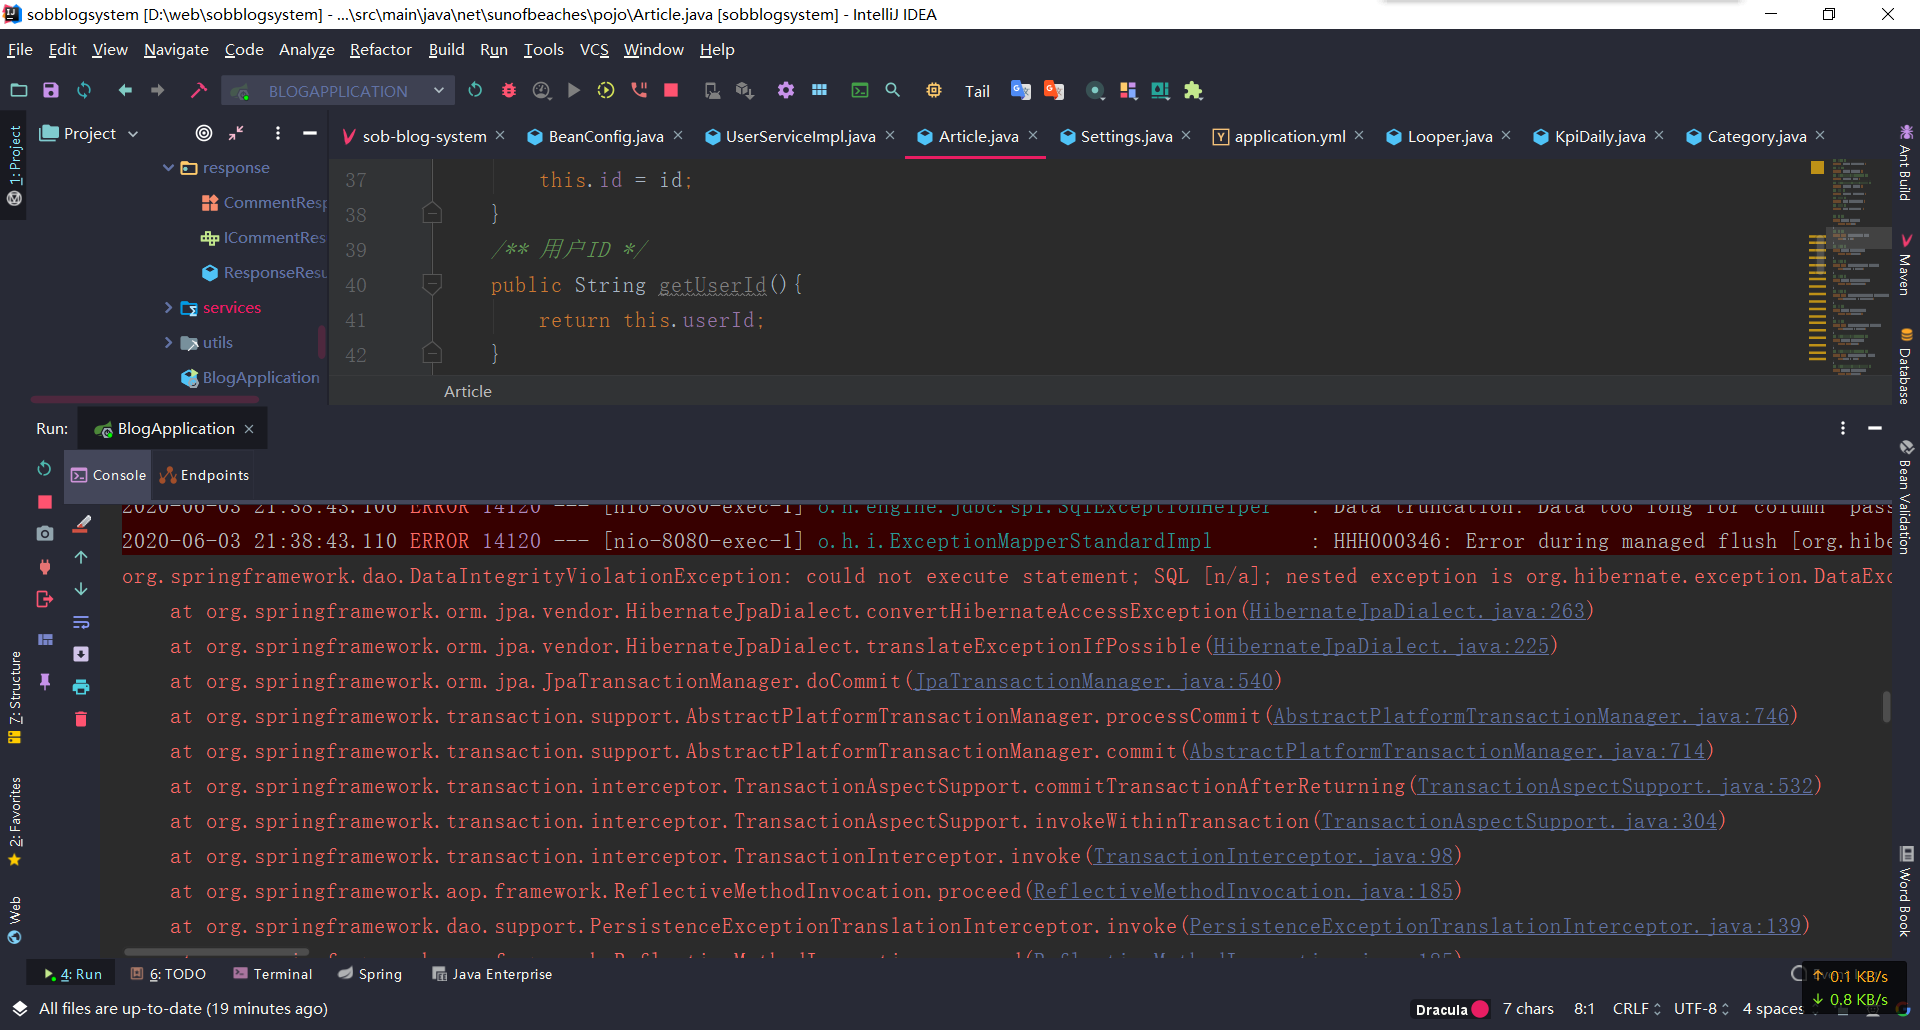The width and height of the screenshot is (1920, 1030).
Task: Open CRLF line separator selector
Action: click(1636, 1009)
